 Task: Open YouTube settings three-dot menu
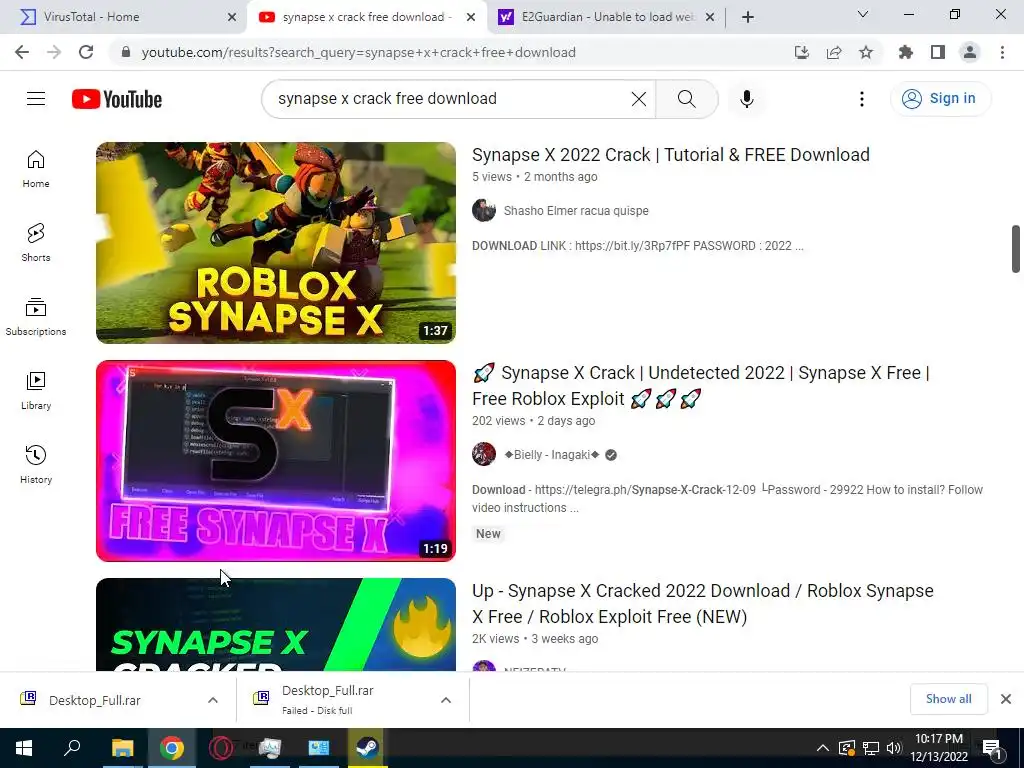click(861, 99)
